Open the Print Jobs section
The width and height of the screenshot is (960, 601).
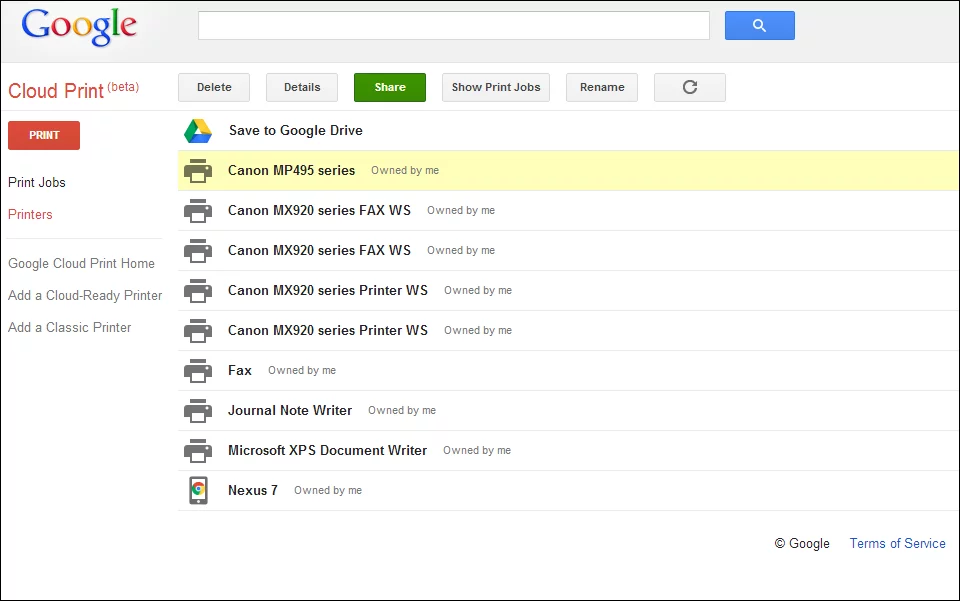37,182
